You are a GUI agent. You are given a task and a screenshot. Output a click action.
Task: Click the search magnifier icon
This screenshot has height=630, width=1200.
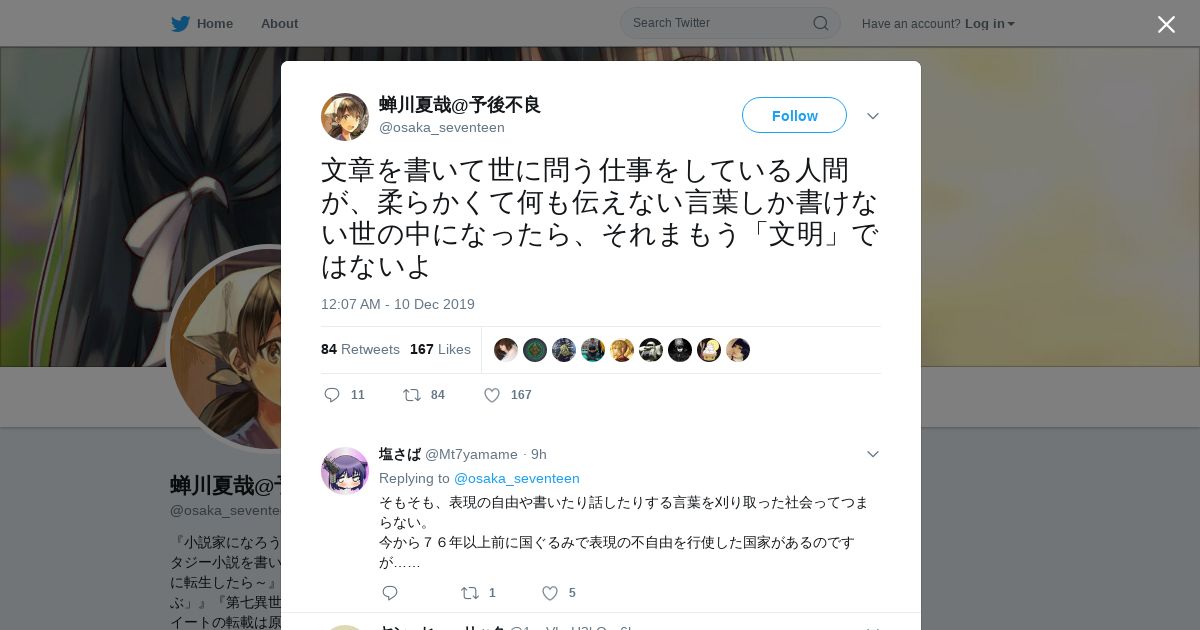820,23
